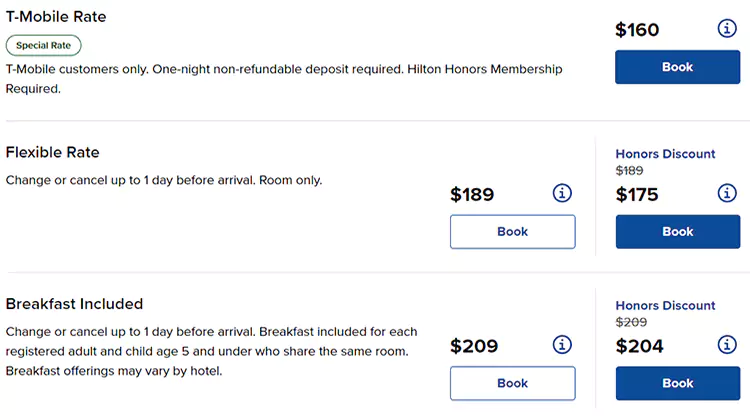
Task: Select the T-Mobile Rate heading
Action: (x=56, y=17)
